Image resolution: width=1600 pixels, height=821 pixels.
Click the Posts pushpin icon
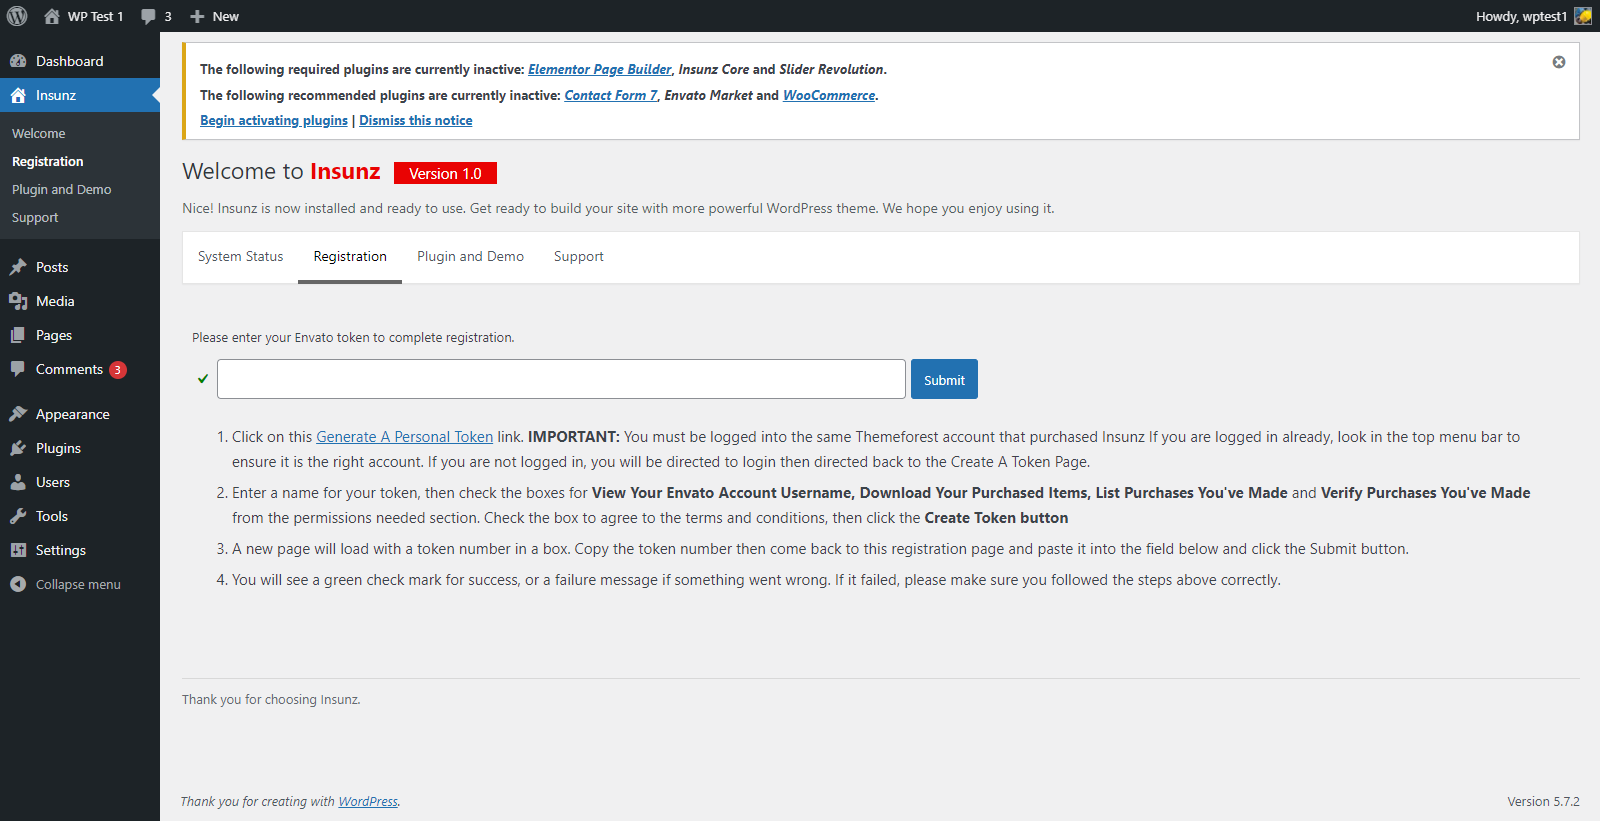tap(18, 267)
